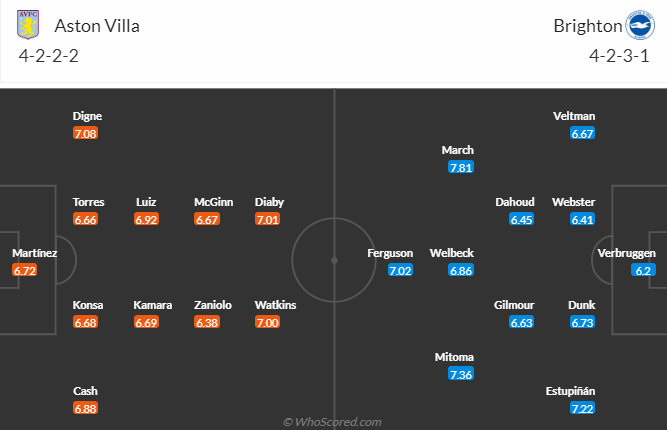Click Mitoma's 7.36 rating badge
The image size is (667, 430).
pyautogui.click(x=461, y=374)
